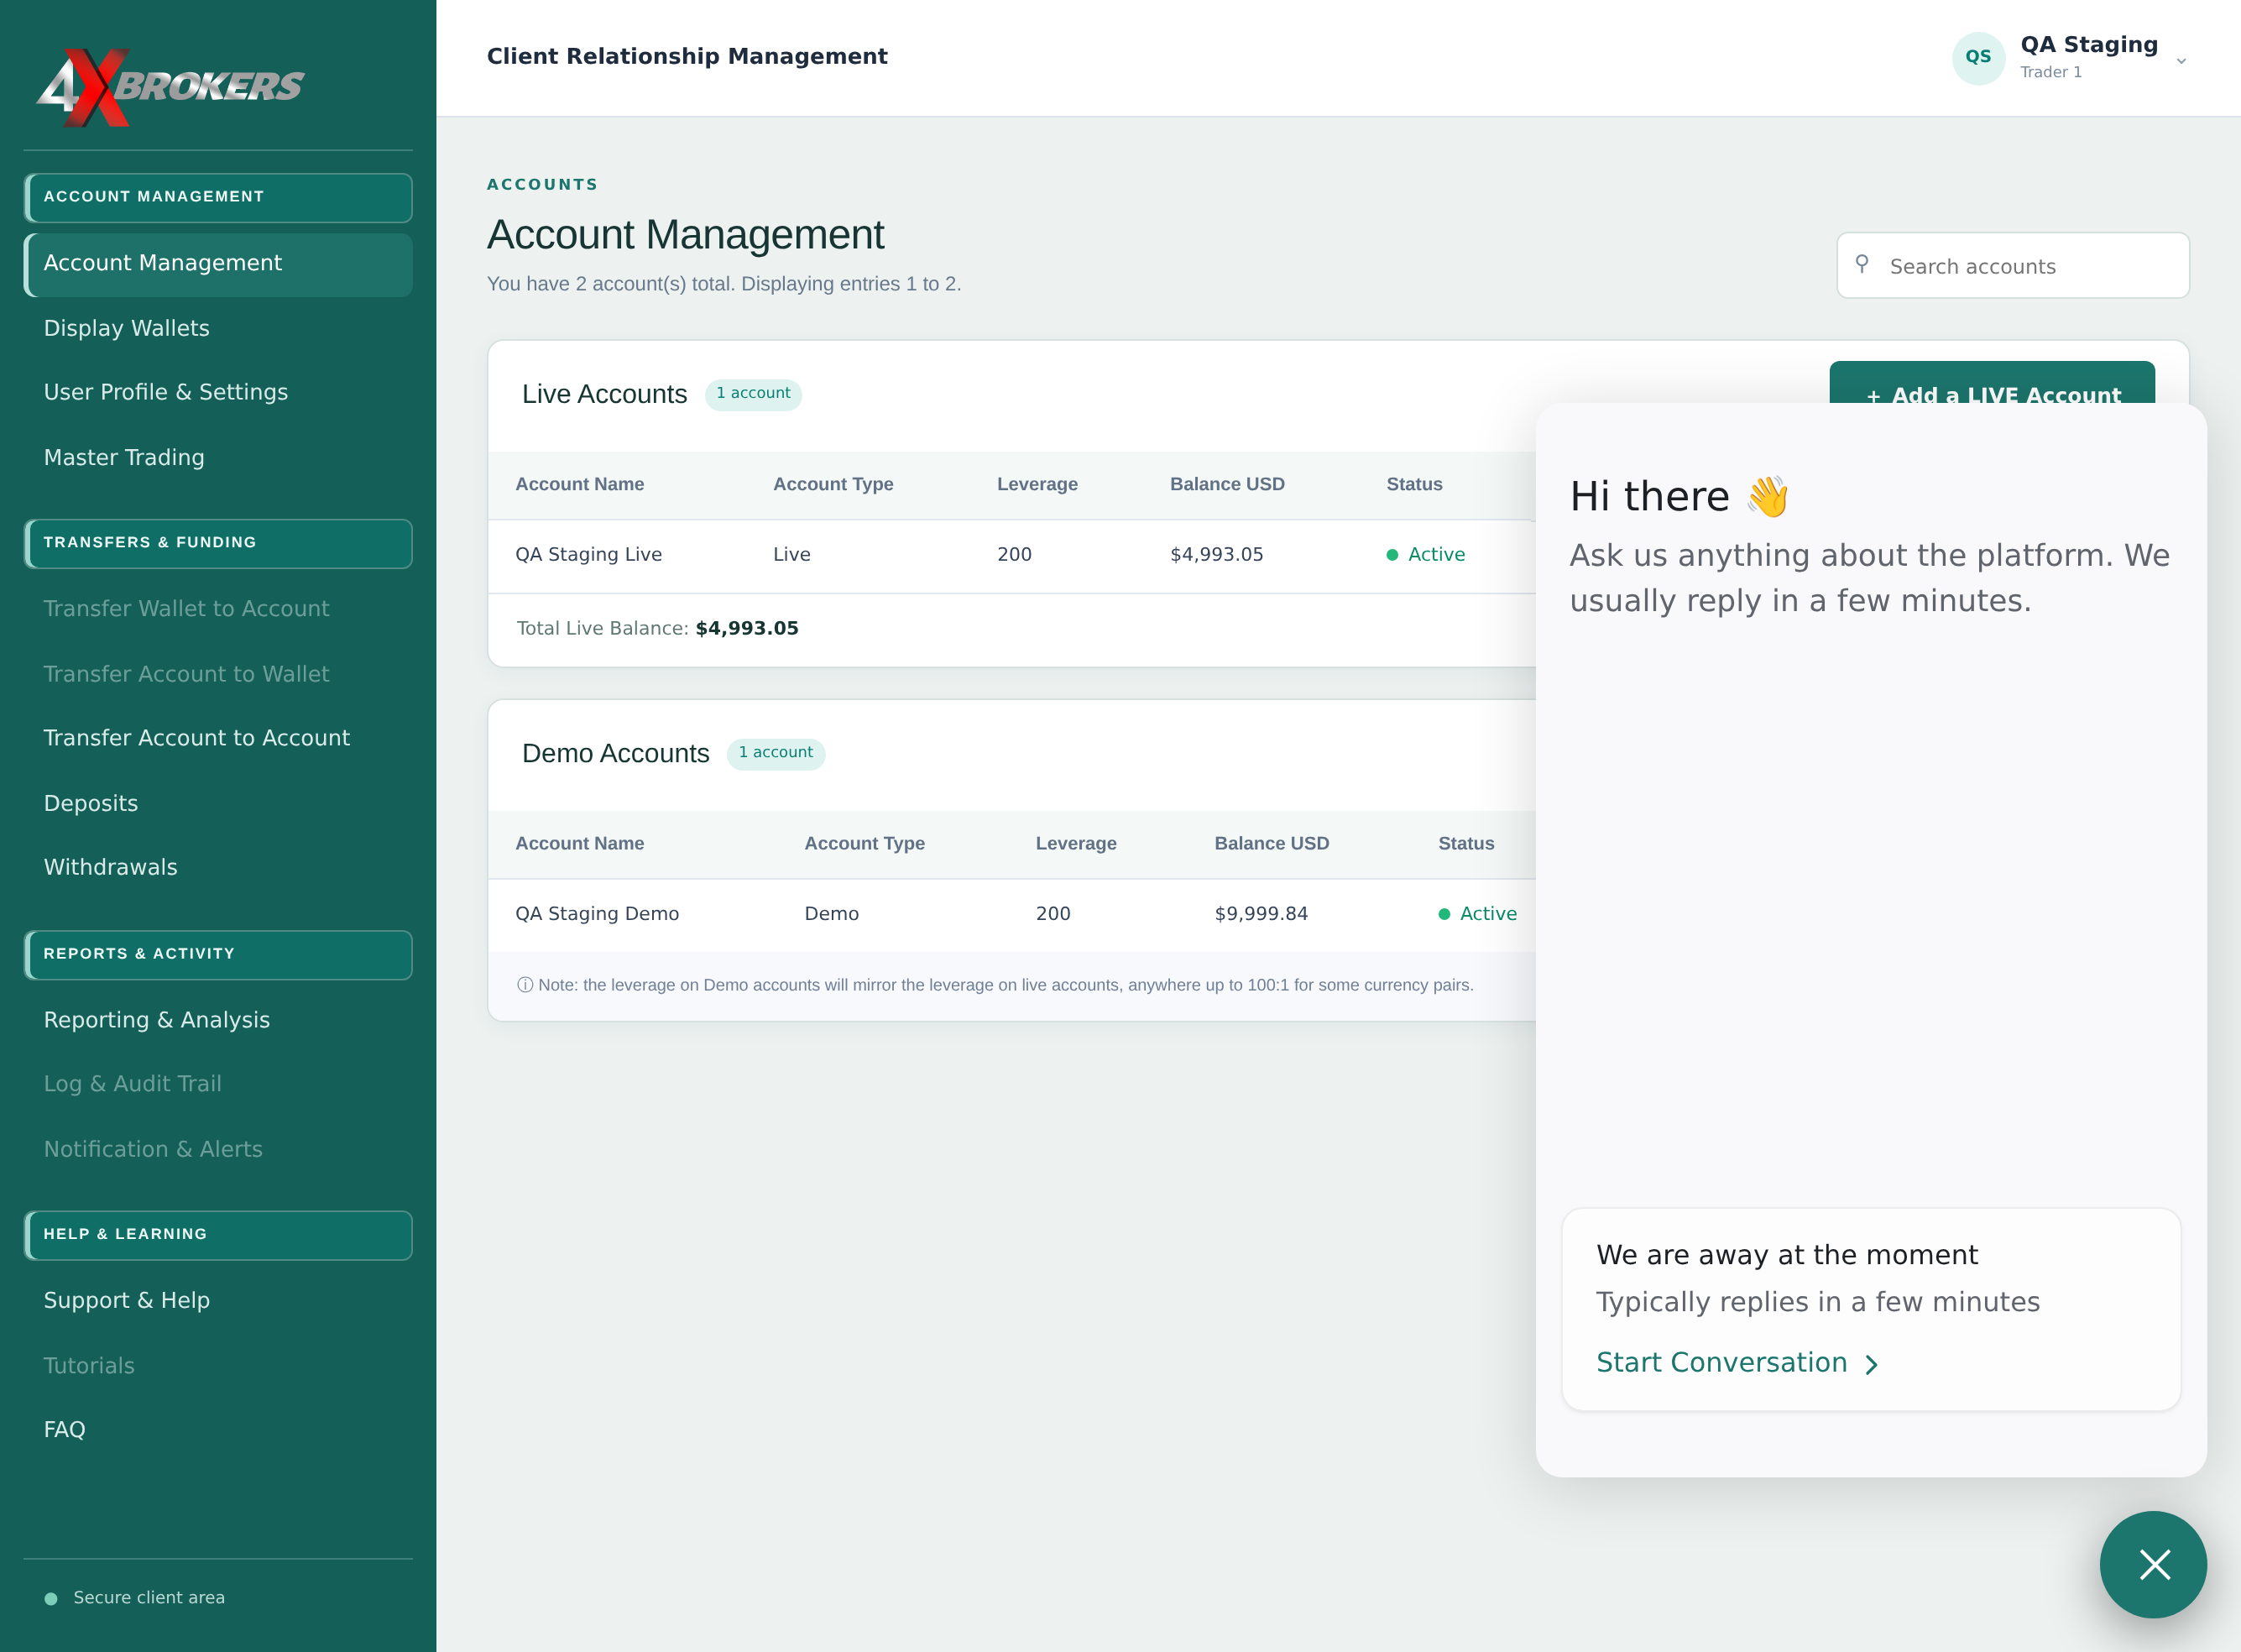
Task: Click Add a LIVE Account button
Action: point(1992,383)
